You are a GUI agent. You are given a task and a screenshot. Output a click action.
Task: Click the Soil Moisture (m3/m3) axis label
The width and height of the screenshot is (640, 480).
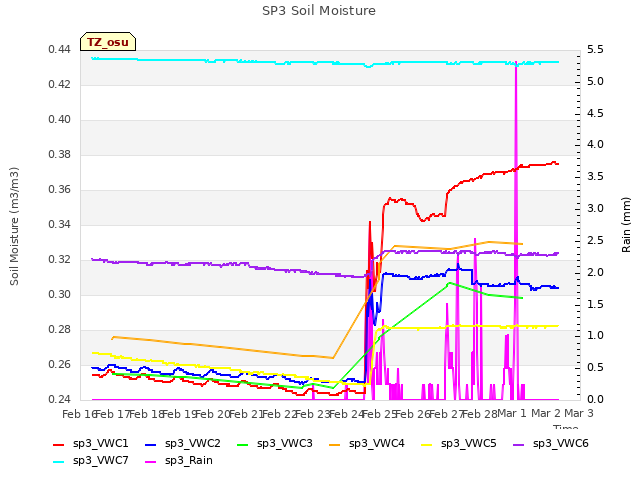pos(14,226)
